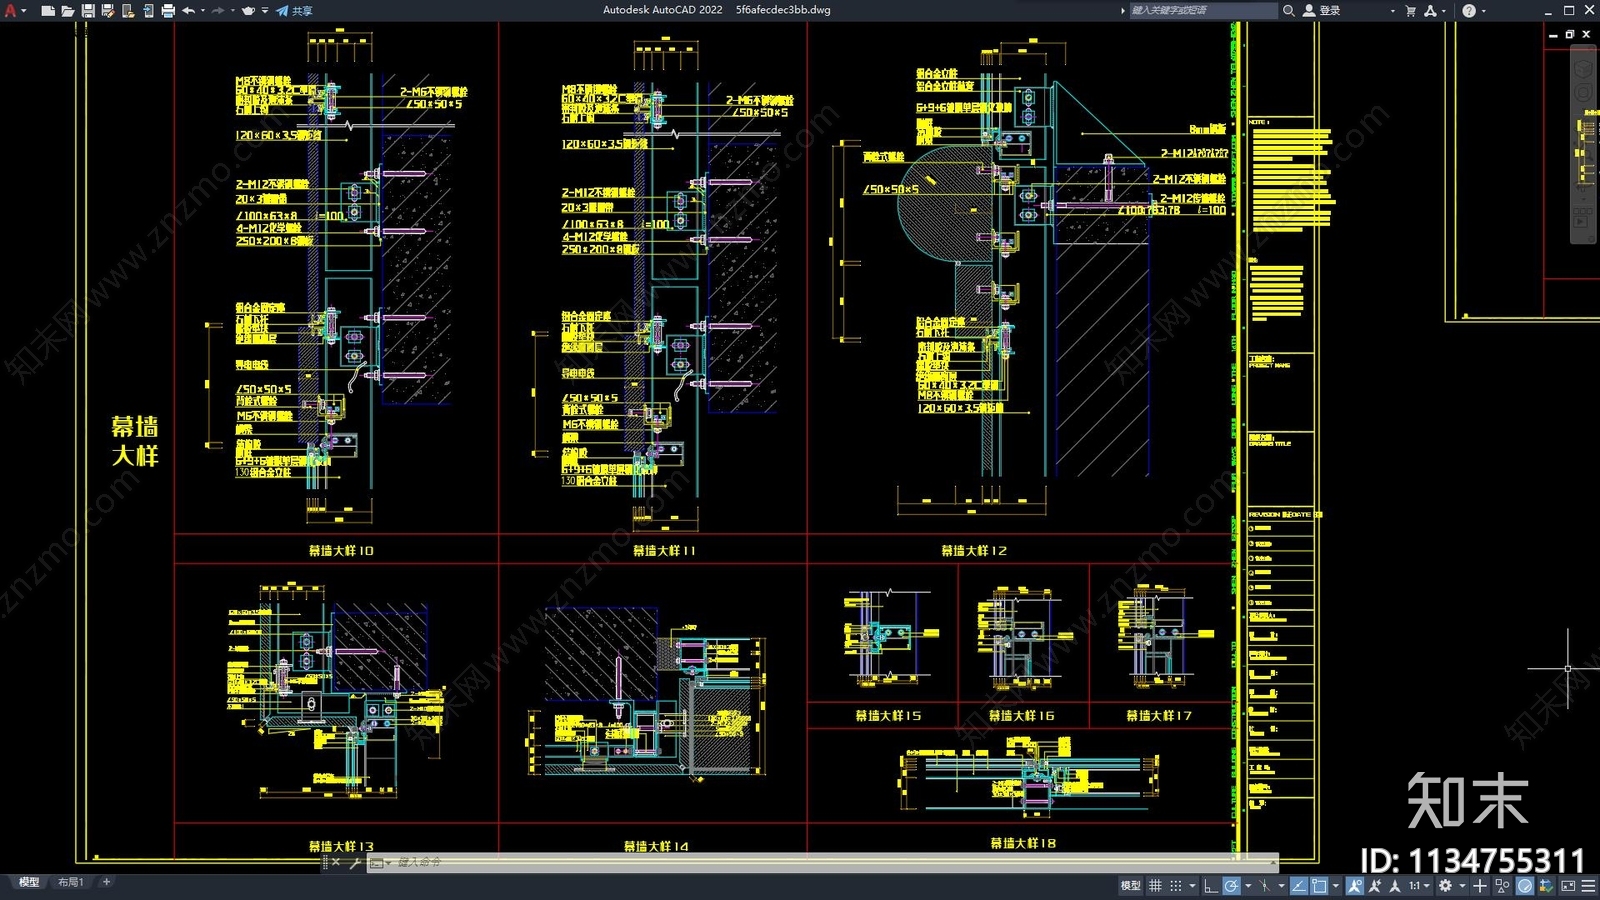Click the search magnifier icon
1600x900 pixels.
[x=1289, y=10]
